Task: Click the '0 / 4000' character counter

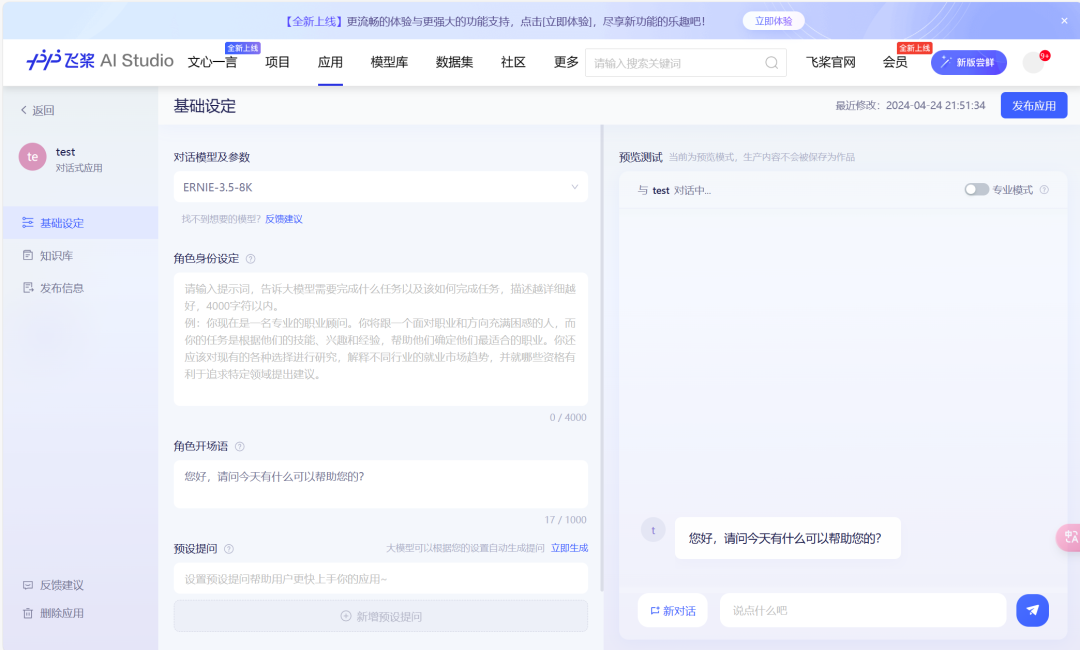Action: [x=568, y=417]
